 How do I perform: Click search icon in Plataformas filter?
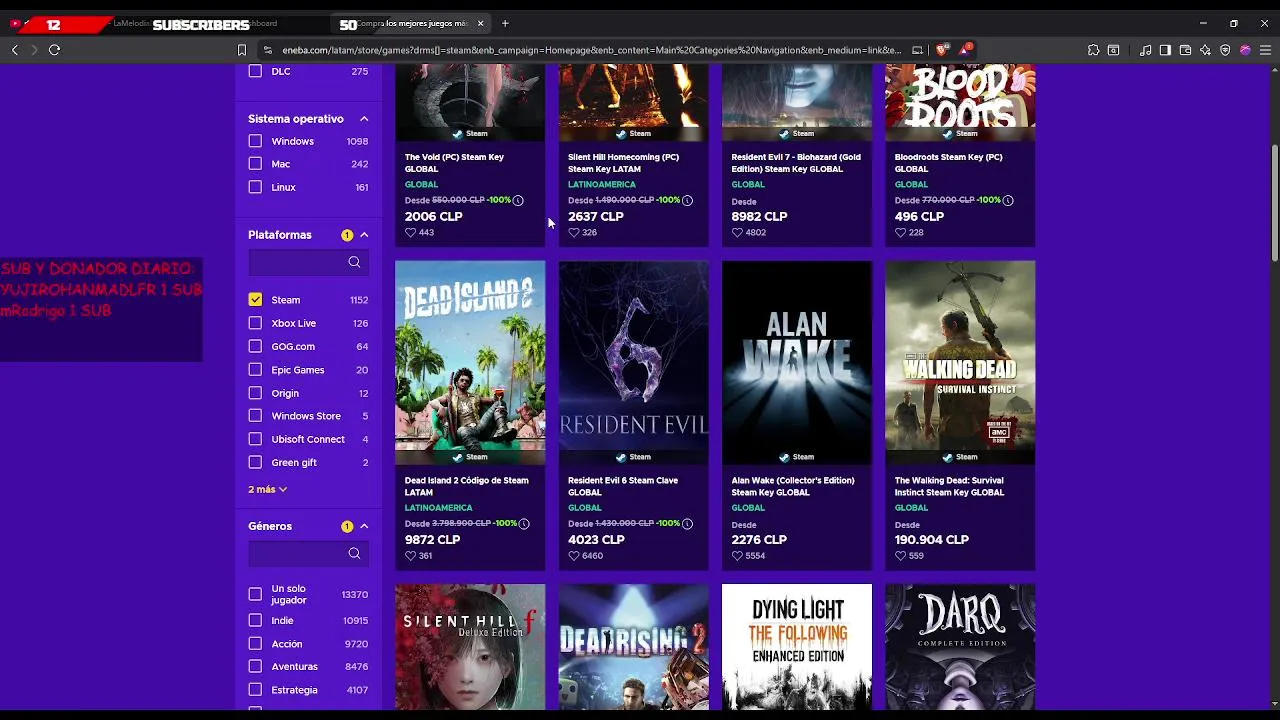pos(354,262)
